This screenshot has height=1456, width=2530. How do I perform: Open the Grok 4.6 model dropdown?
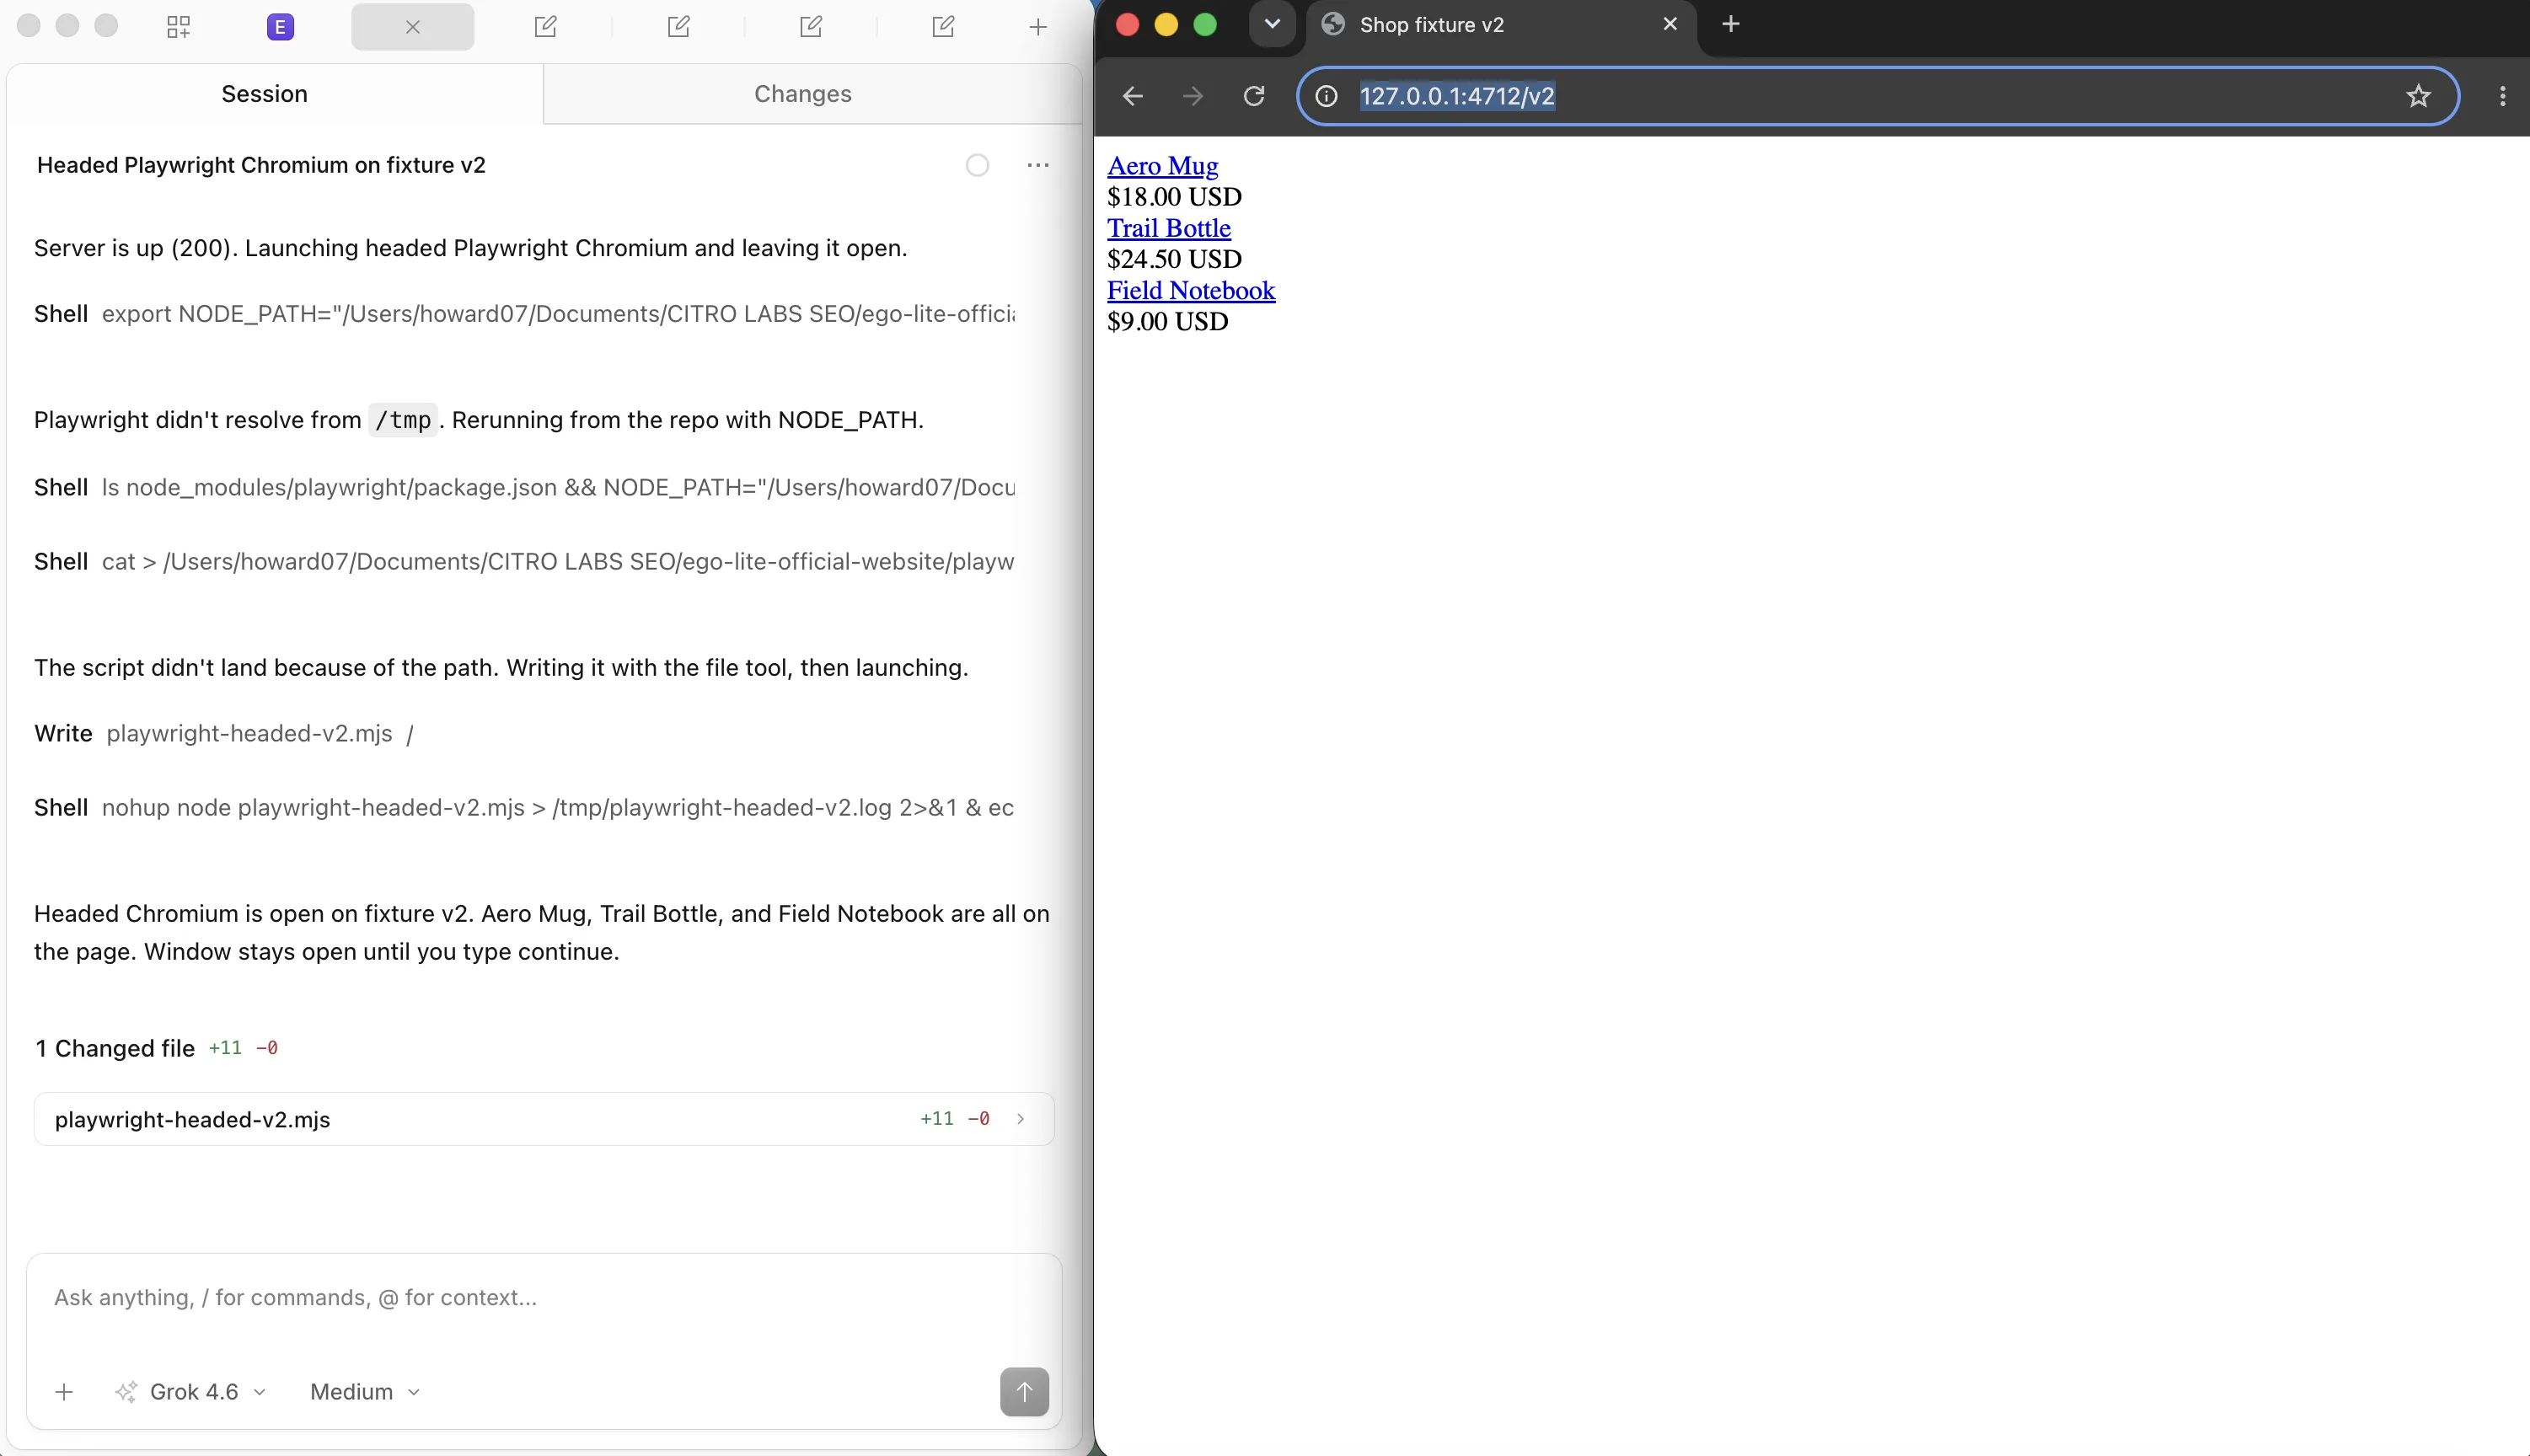click(x=191, y=1392)
